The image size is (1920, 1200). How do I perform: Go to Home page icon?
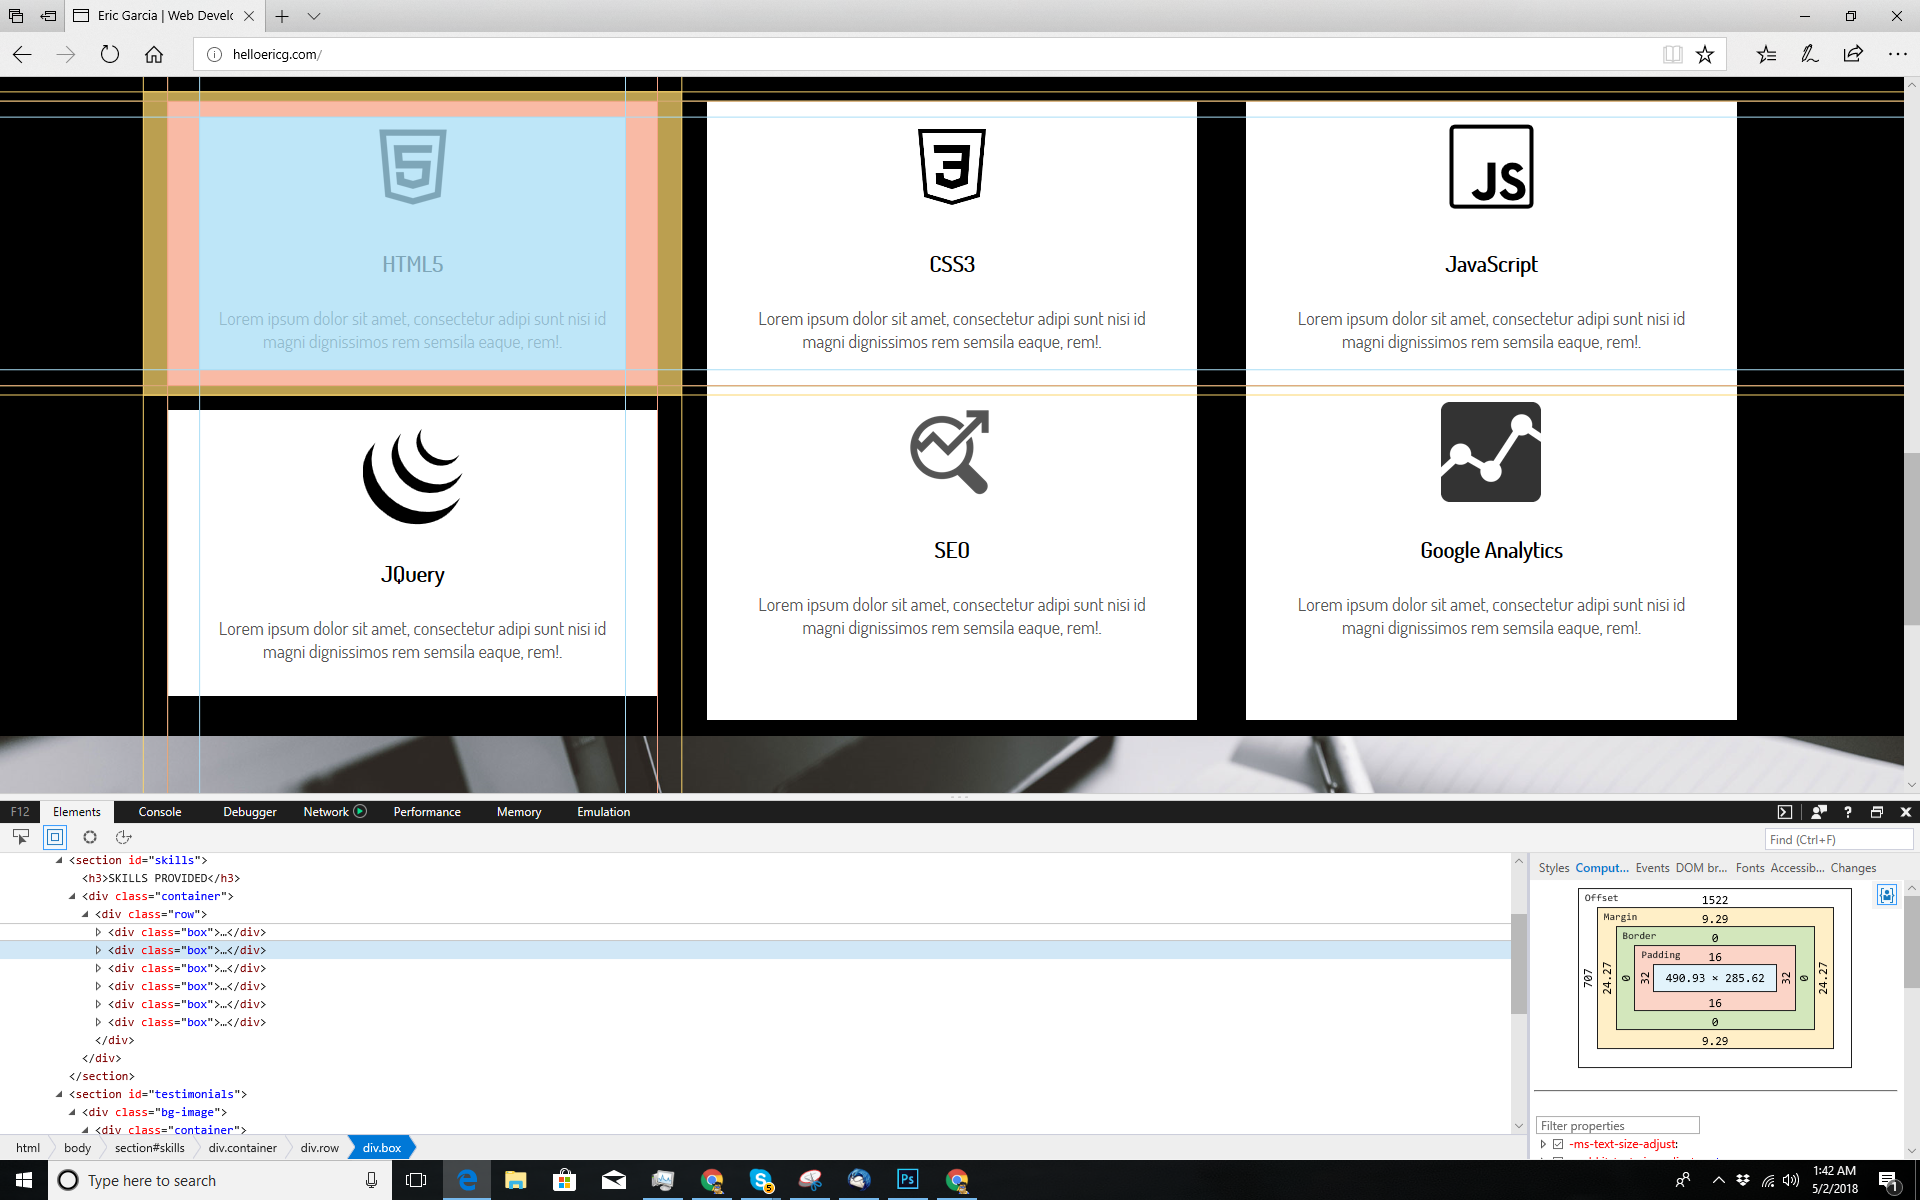(154, 54)
